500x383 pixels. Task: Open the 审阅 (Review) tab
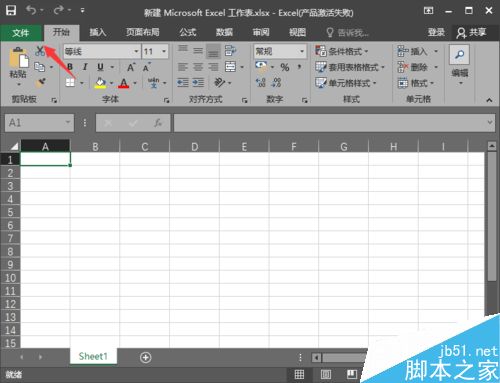tap(261, 32)
